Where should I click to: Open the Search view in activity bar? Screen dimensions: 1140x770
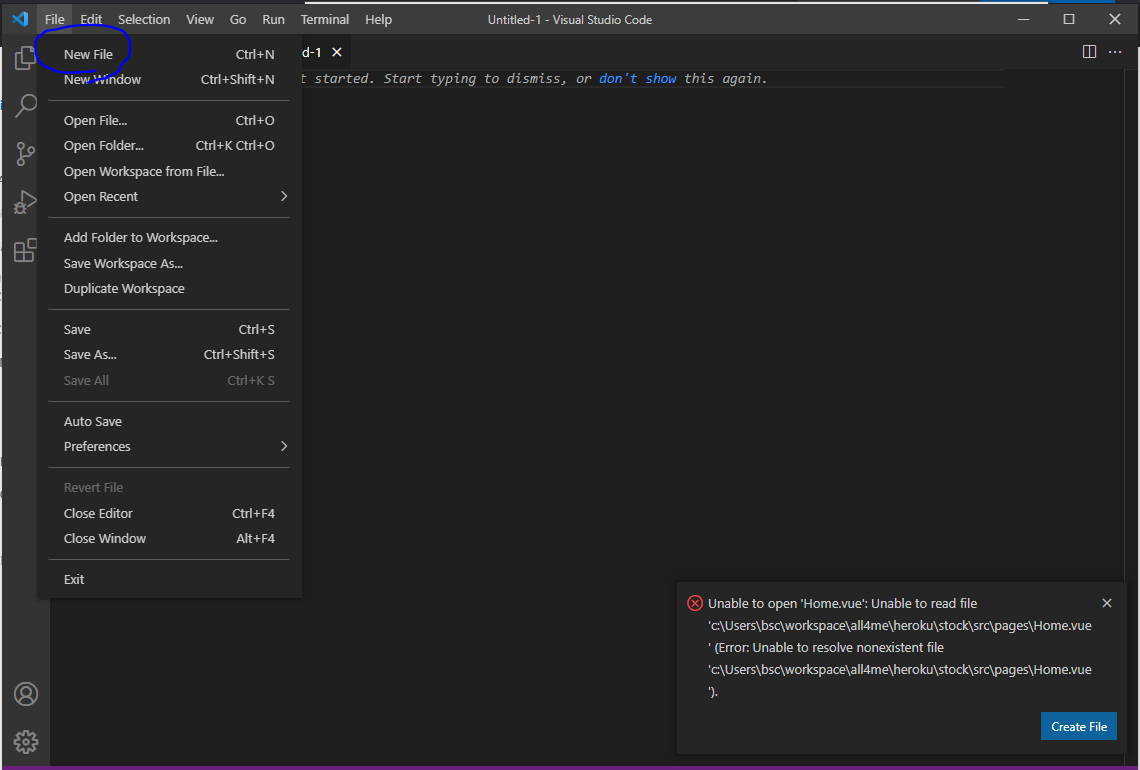(x=25, y=105)
